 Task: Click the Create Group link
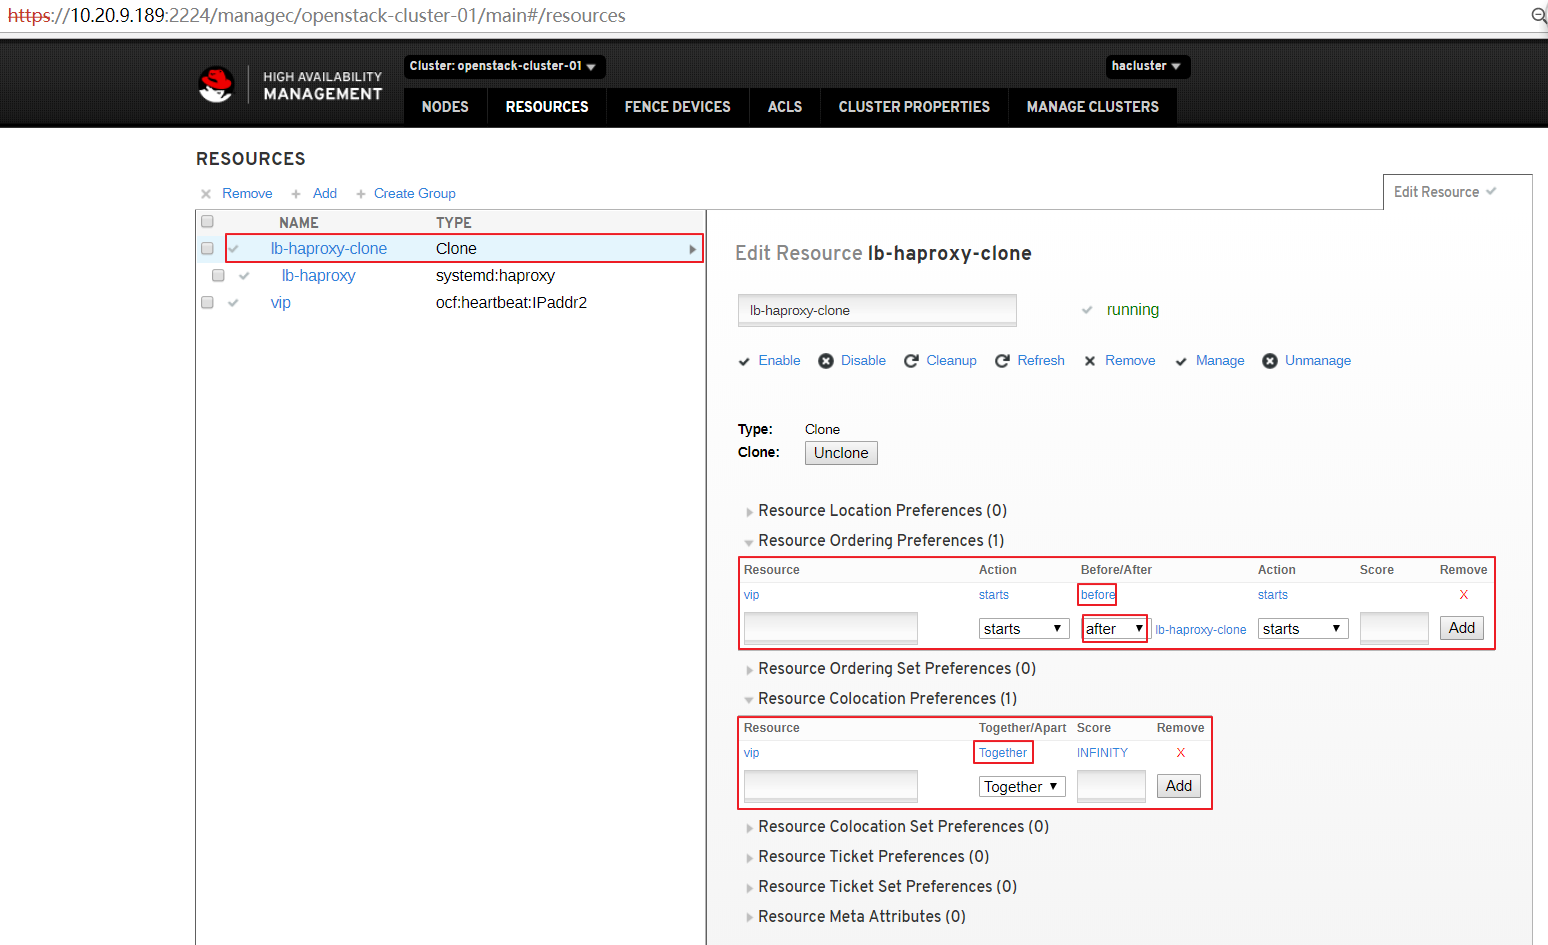[415, 194]
